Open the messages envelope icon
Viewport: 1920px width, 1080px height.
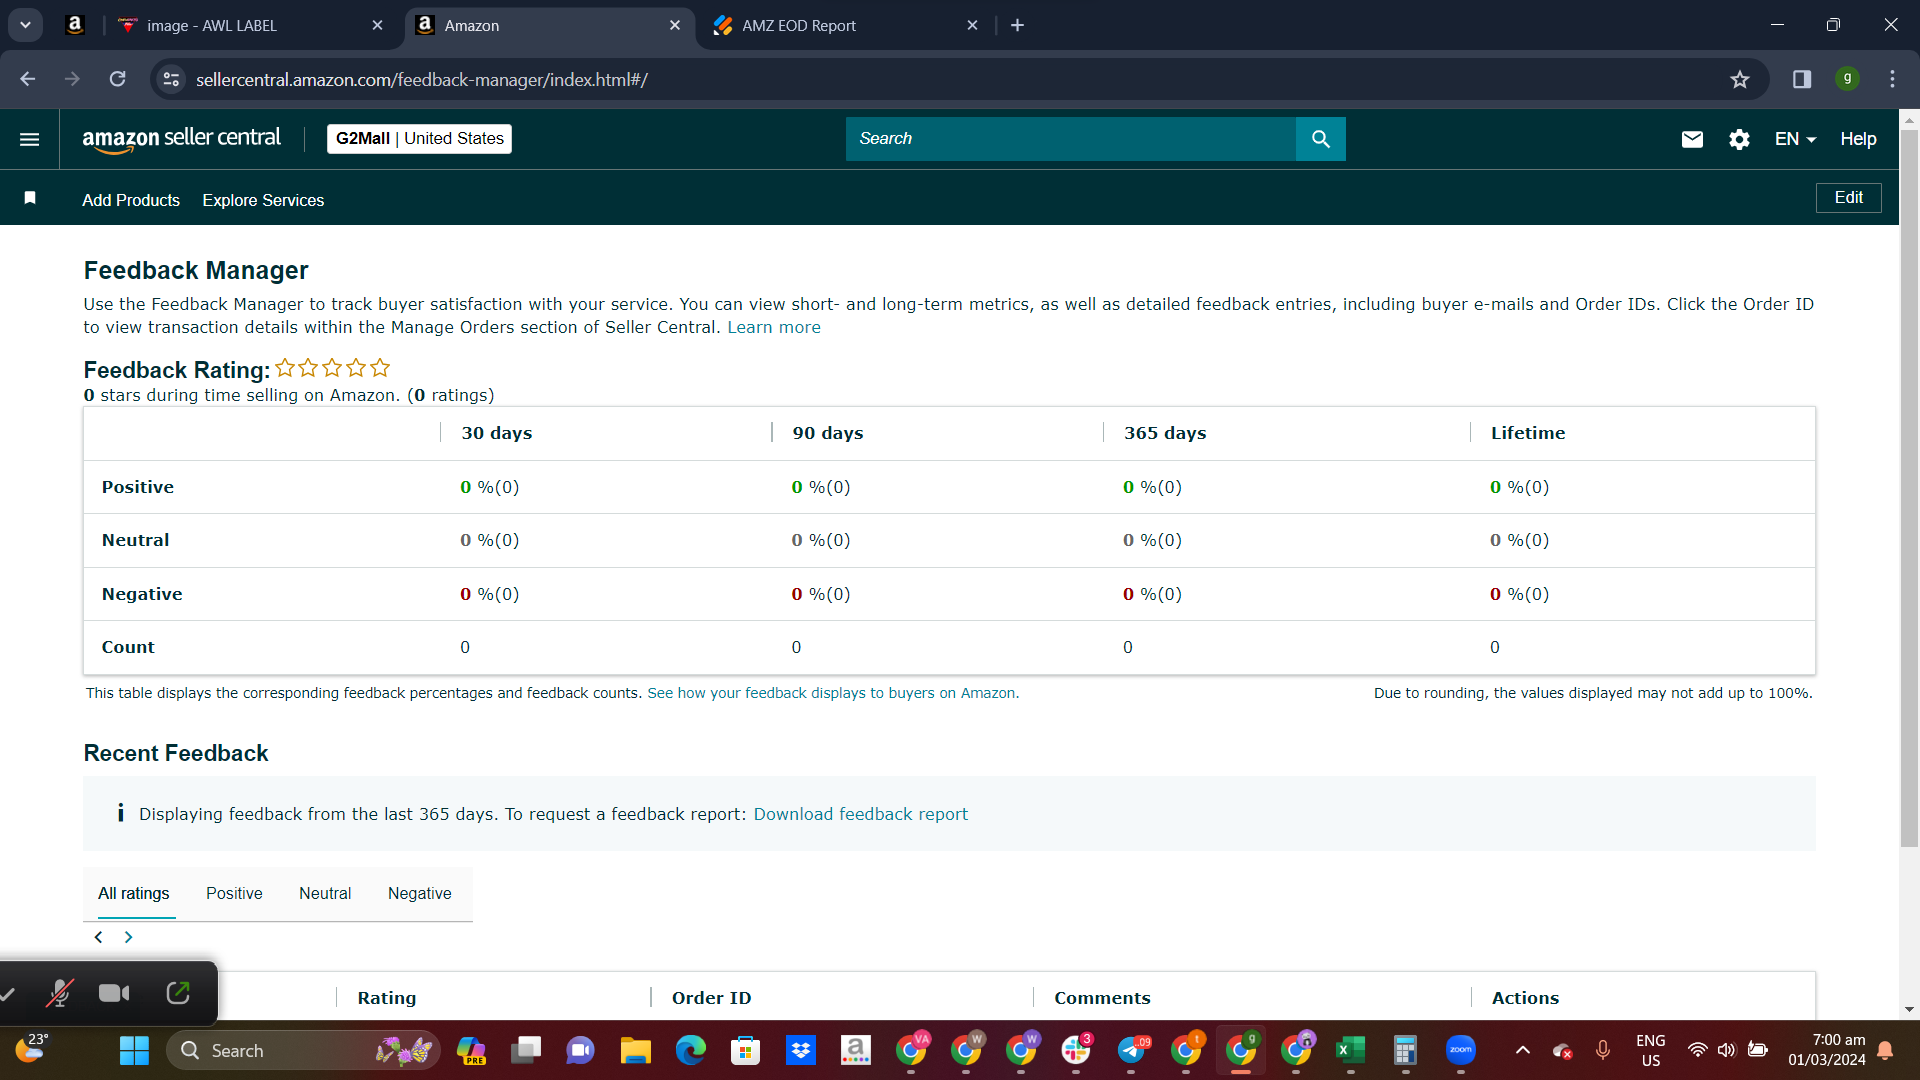pyautogui.click(x=1692, y=139)
